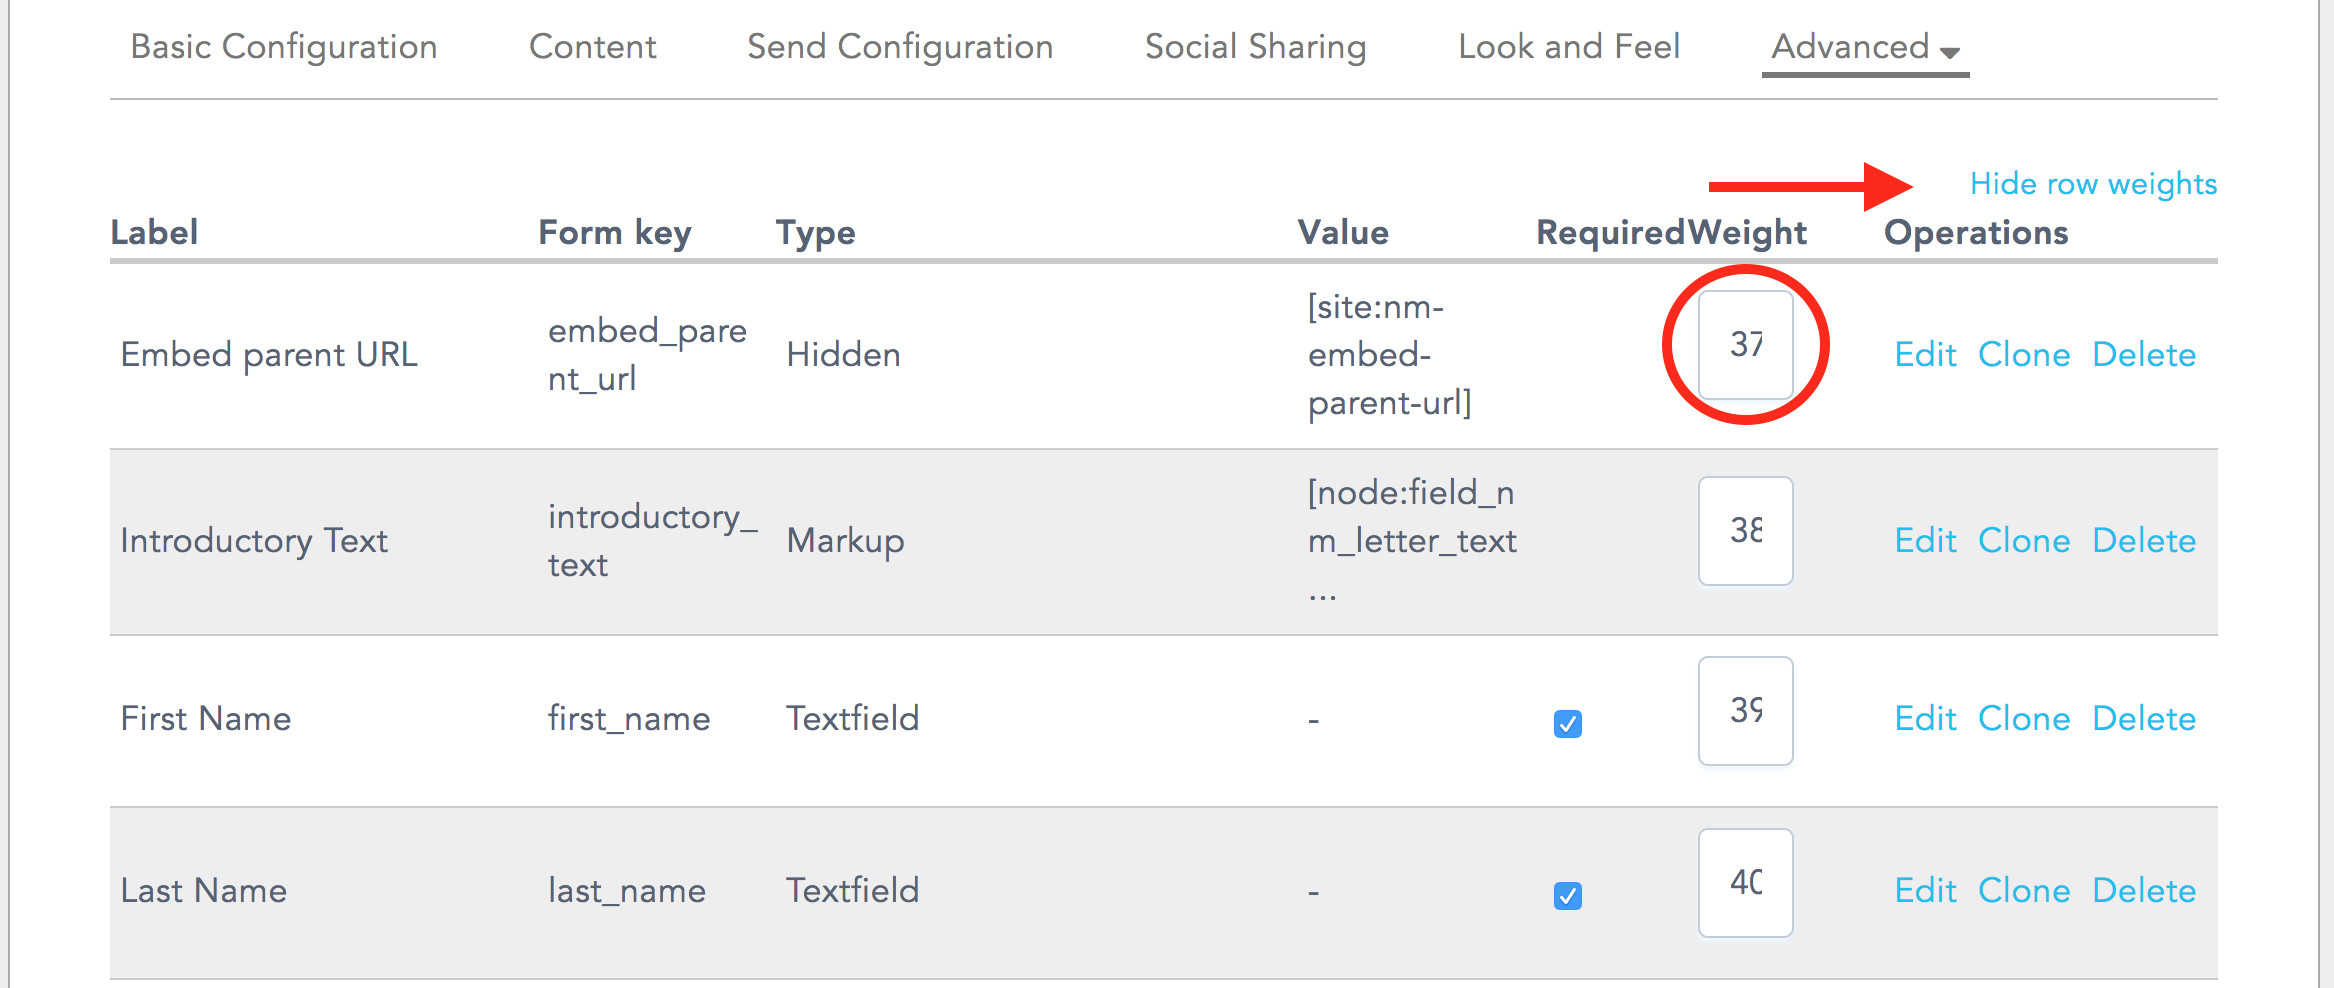This screenshot has height=988, width=2334.
Task: Click the weight field showing 38
Action: click(x=1745, y=531)
